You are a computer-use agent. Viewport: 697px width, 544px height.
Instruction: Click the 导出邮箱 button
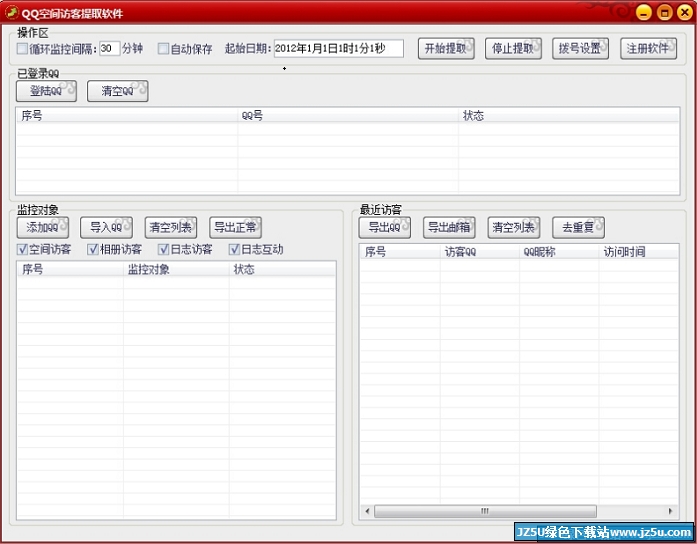(x=449, y=228)
